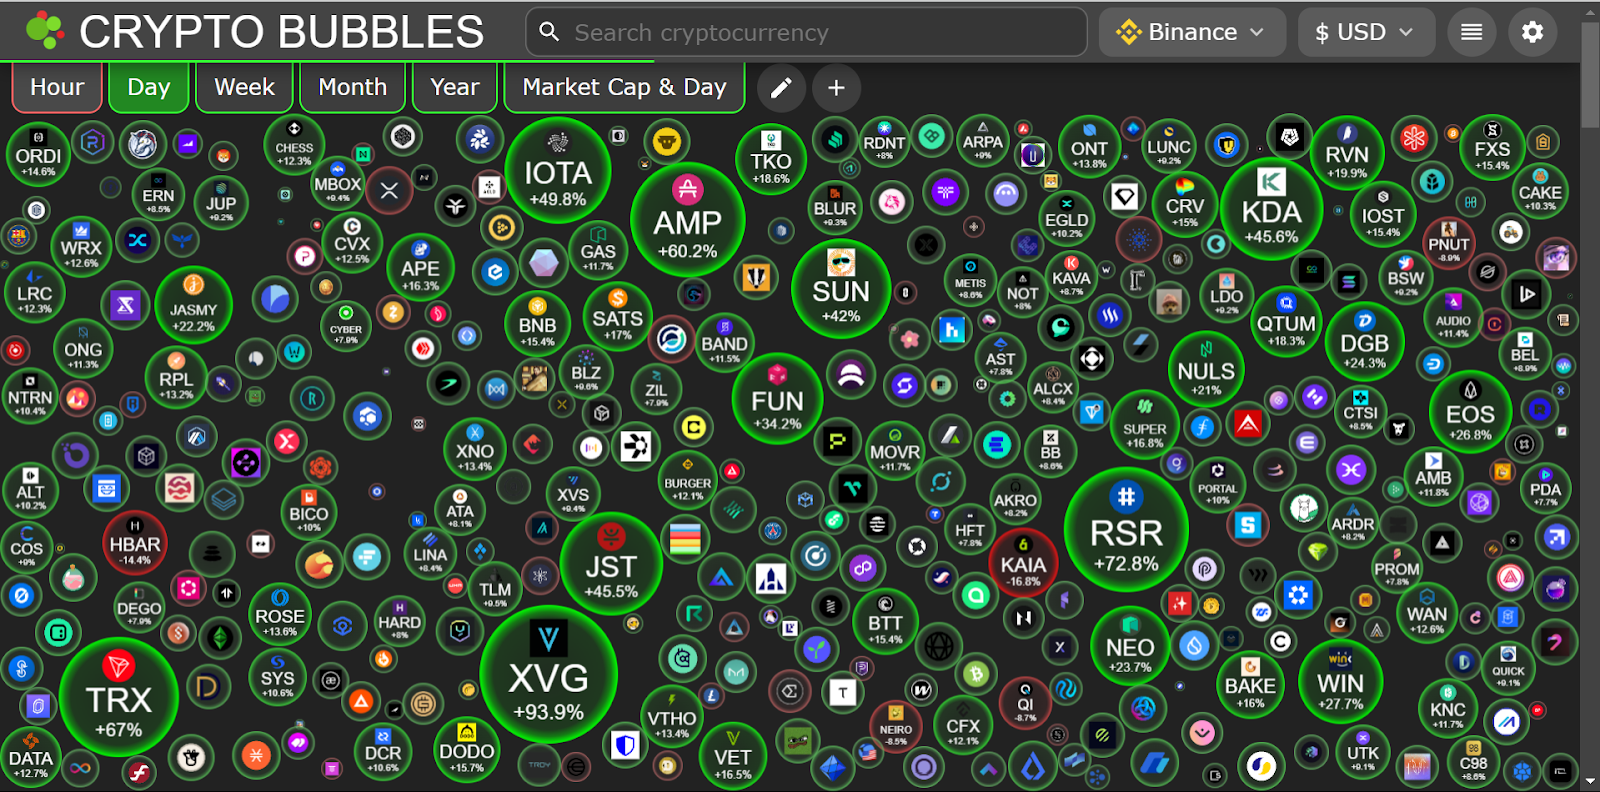Select the red PNUT -8.9% bubble
This screenshot has width=1600, height=792.
click(x=1448, y=242)
